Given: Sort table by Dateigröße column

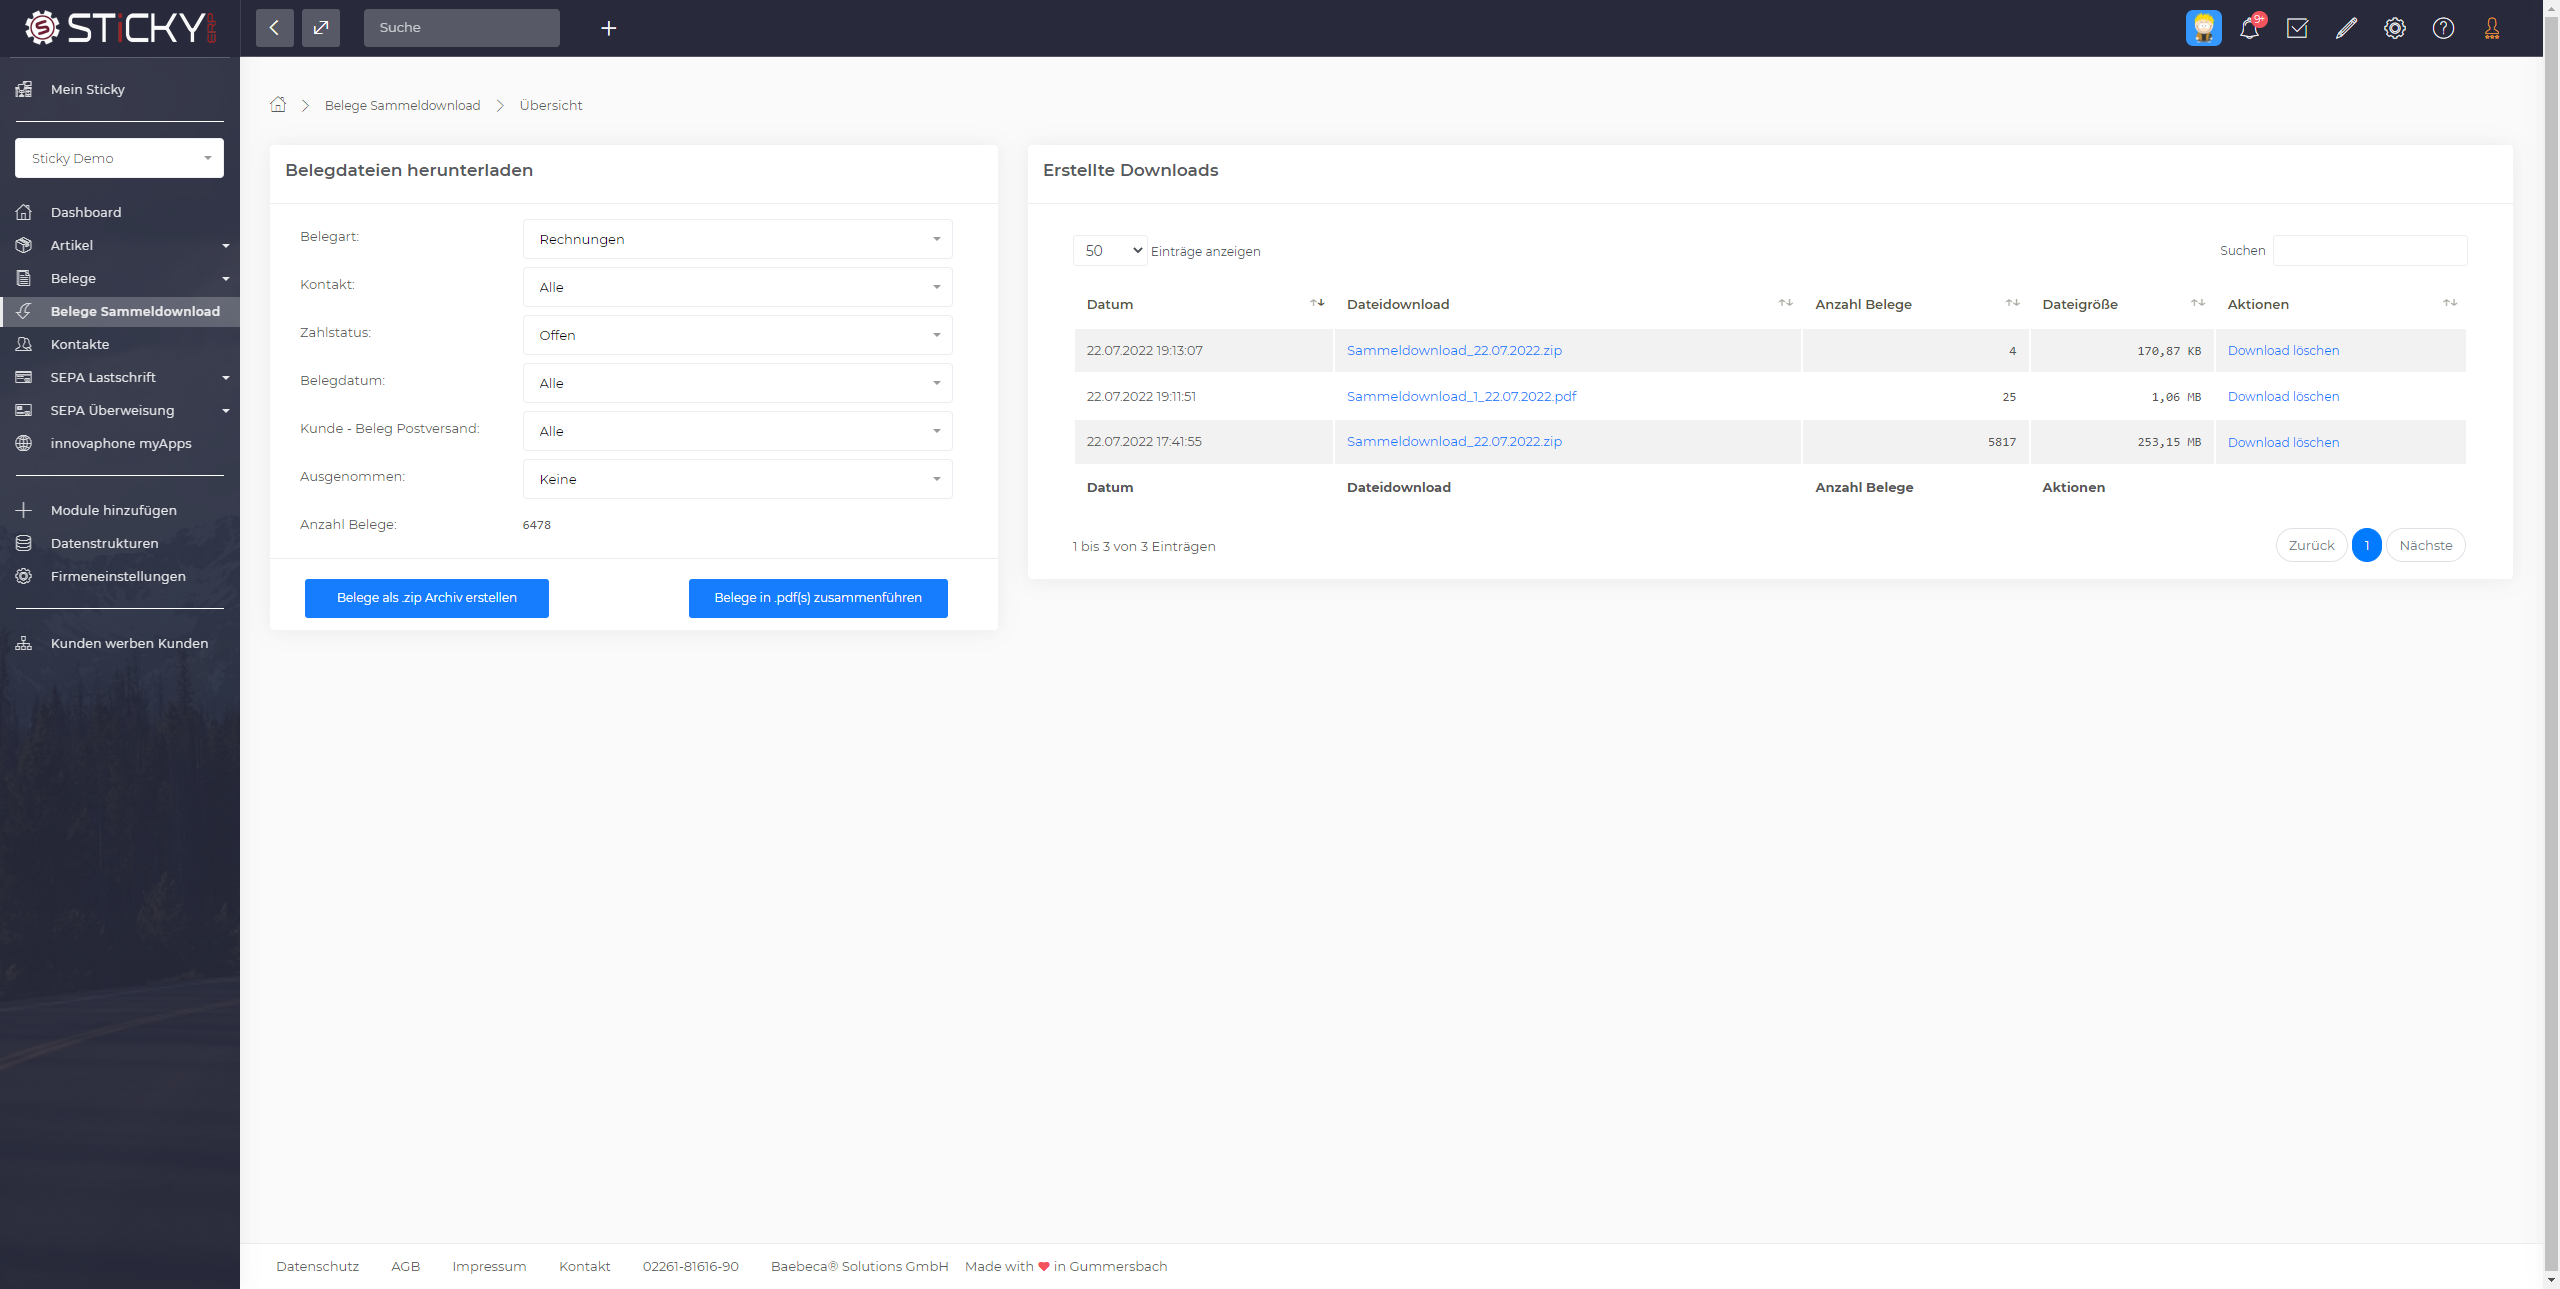Looking at the screenshot, I should [2122, 304].
